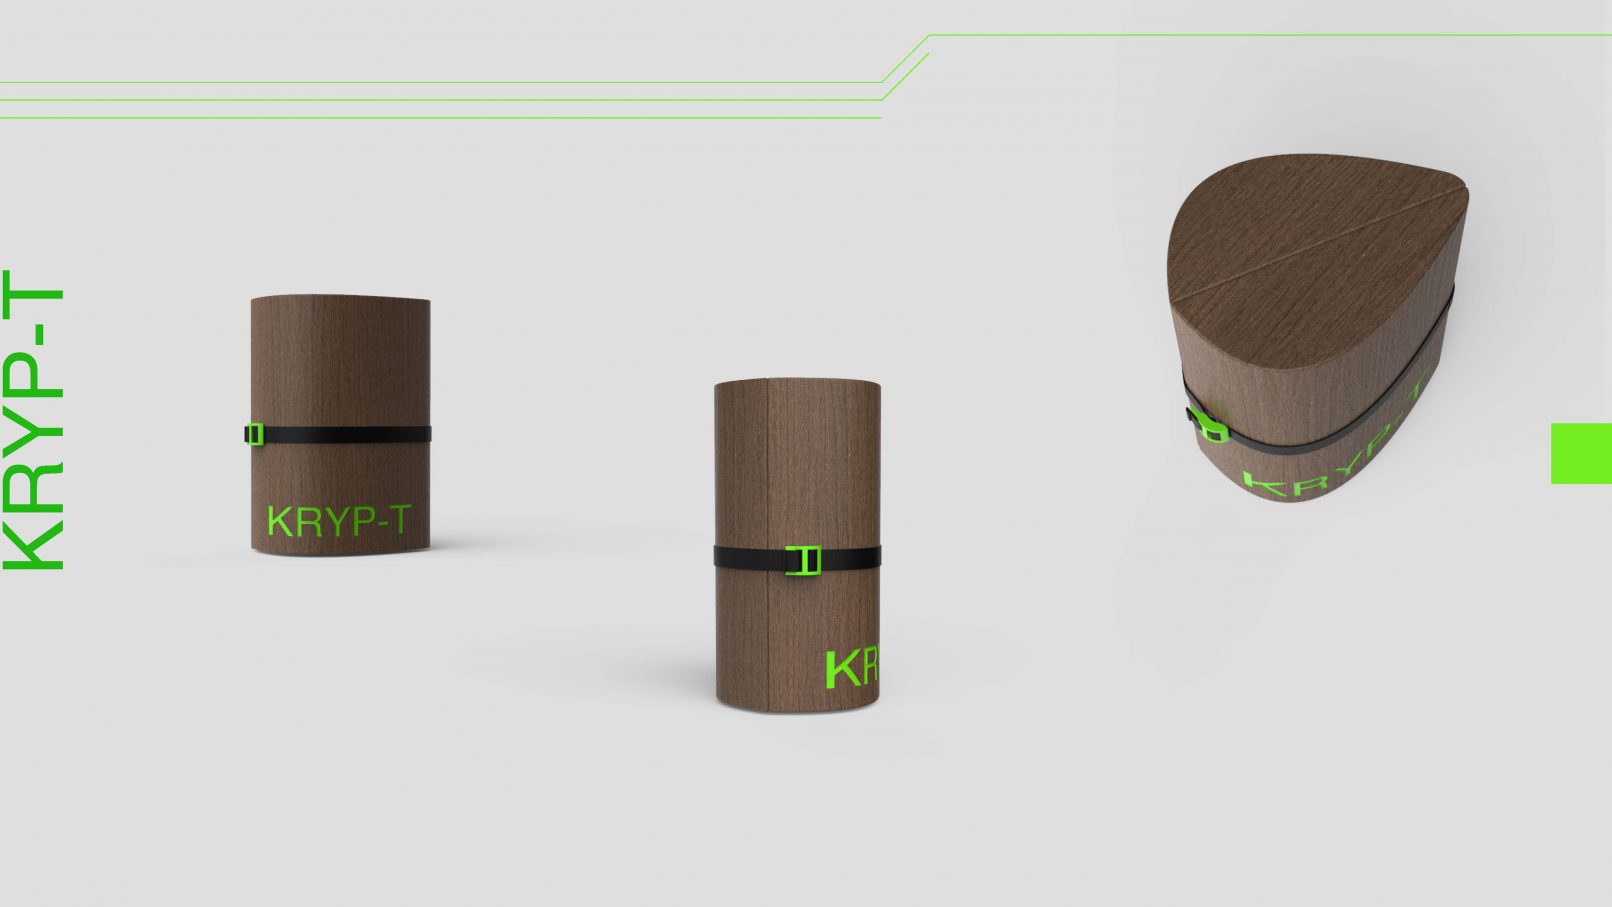
Task: Click the green buckle on the left container
Action: pos(254,434)
